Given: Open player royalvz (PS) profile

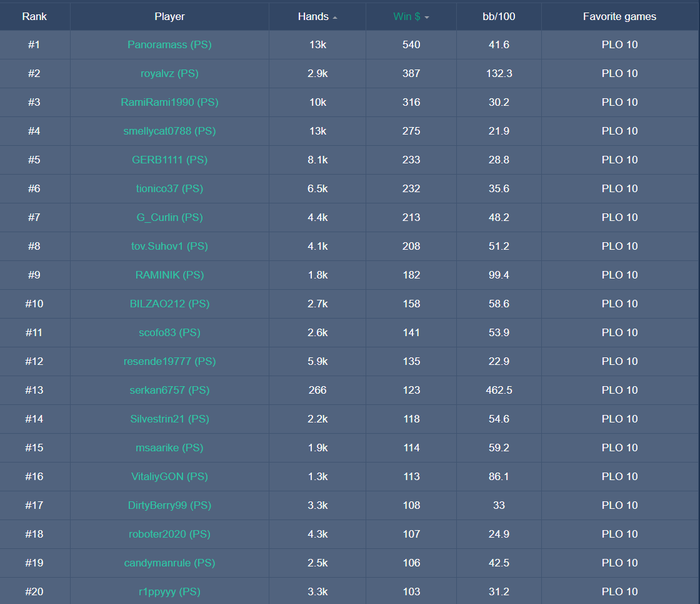Looking at the screenshot, I should [170, 73].
